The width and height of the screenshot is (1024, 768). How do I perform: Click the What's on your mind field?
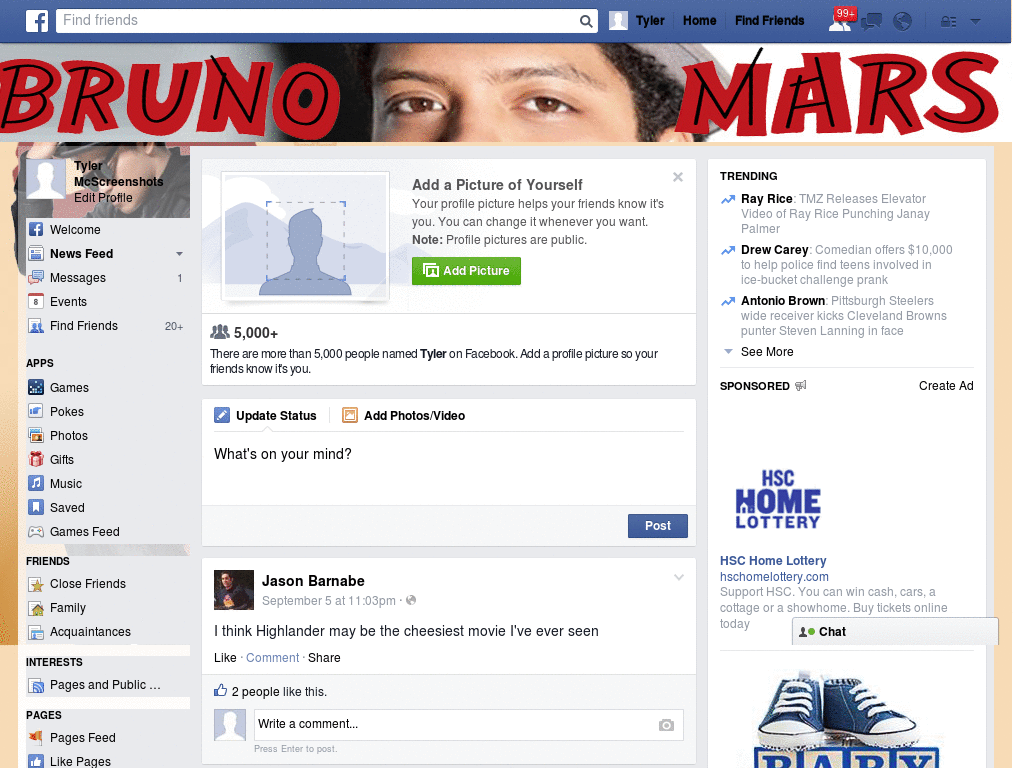[449, 469]
